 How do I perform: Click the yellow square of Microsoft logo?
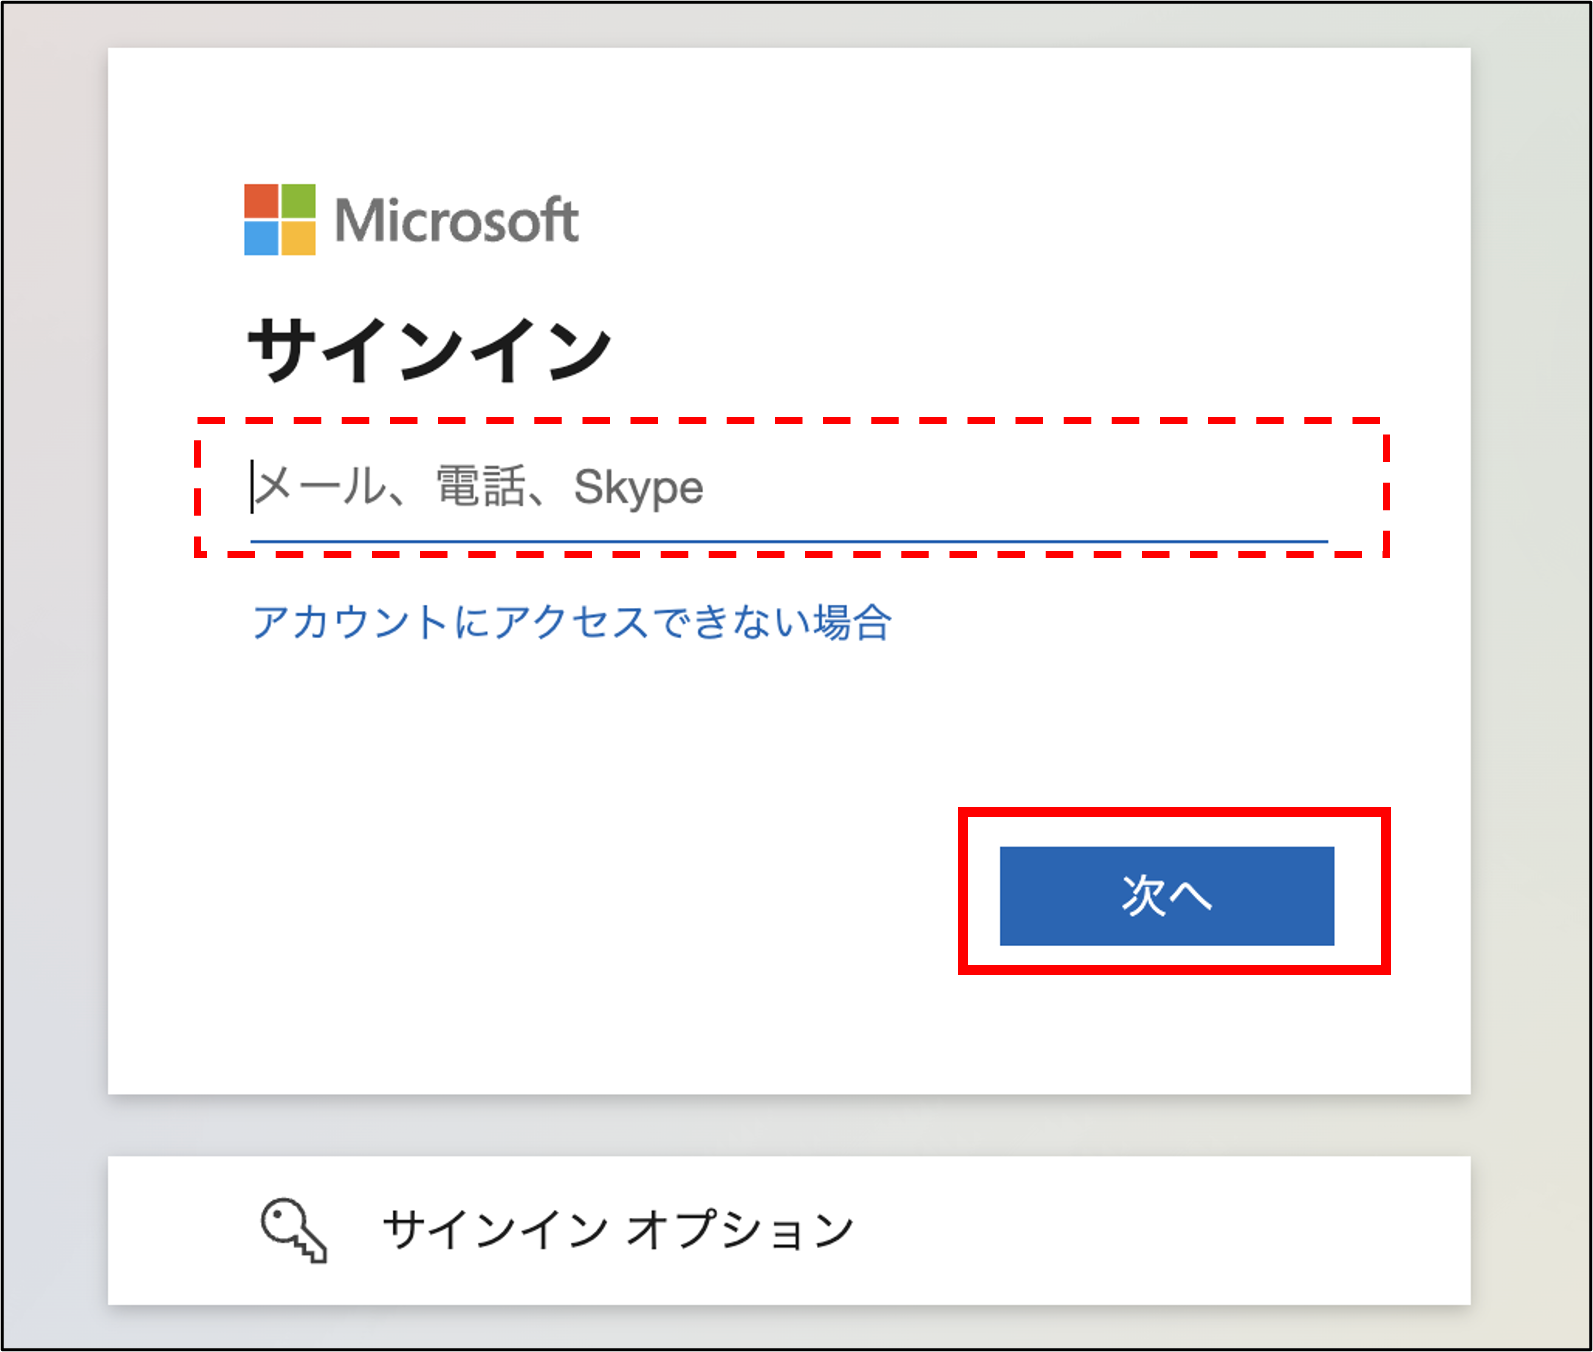click(298, 238)
